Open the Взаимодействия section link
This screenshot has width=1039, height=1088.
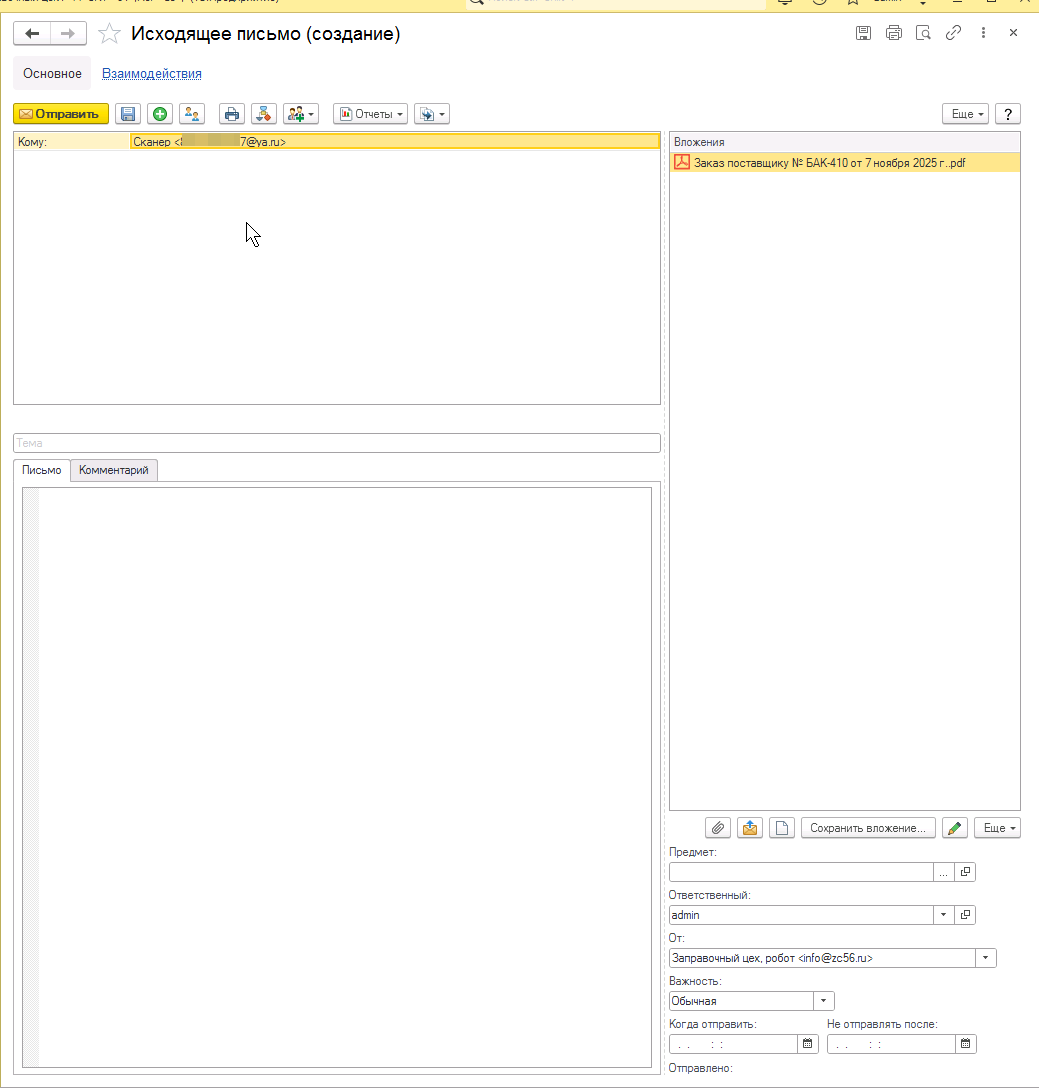(152, 74)
